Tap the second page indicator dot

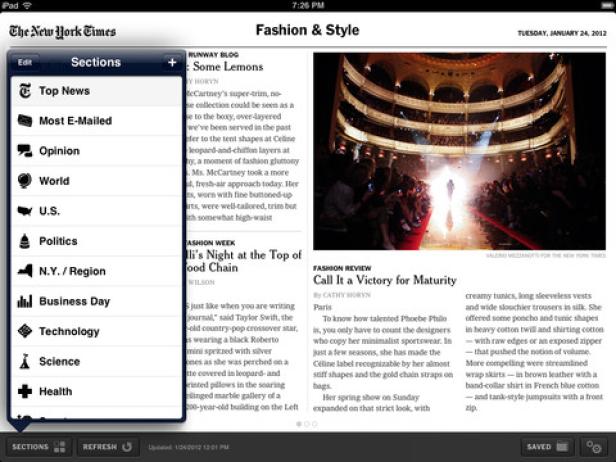click(307, 424)
